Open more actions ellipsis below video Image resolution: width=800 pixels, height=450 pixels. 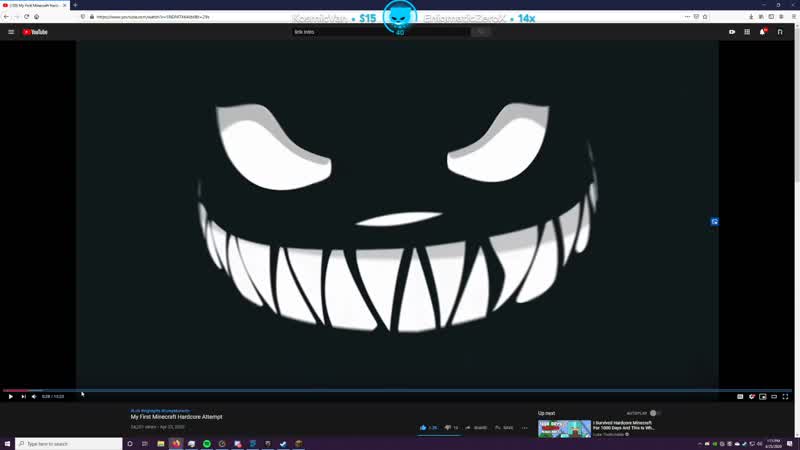click(524, 428)
